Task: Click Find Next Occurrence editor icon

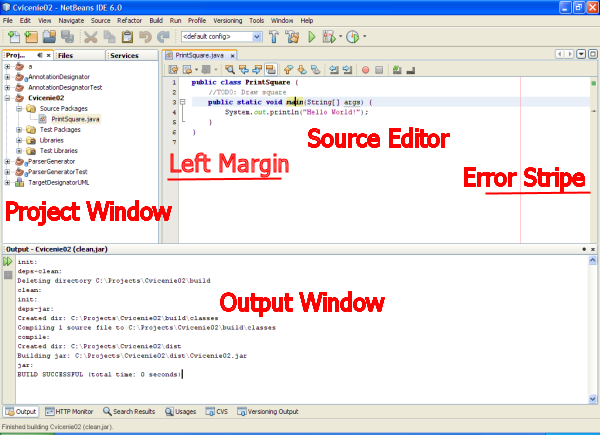Action: click(x=257, y=69)
